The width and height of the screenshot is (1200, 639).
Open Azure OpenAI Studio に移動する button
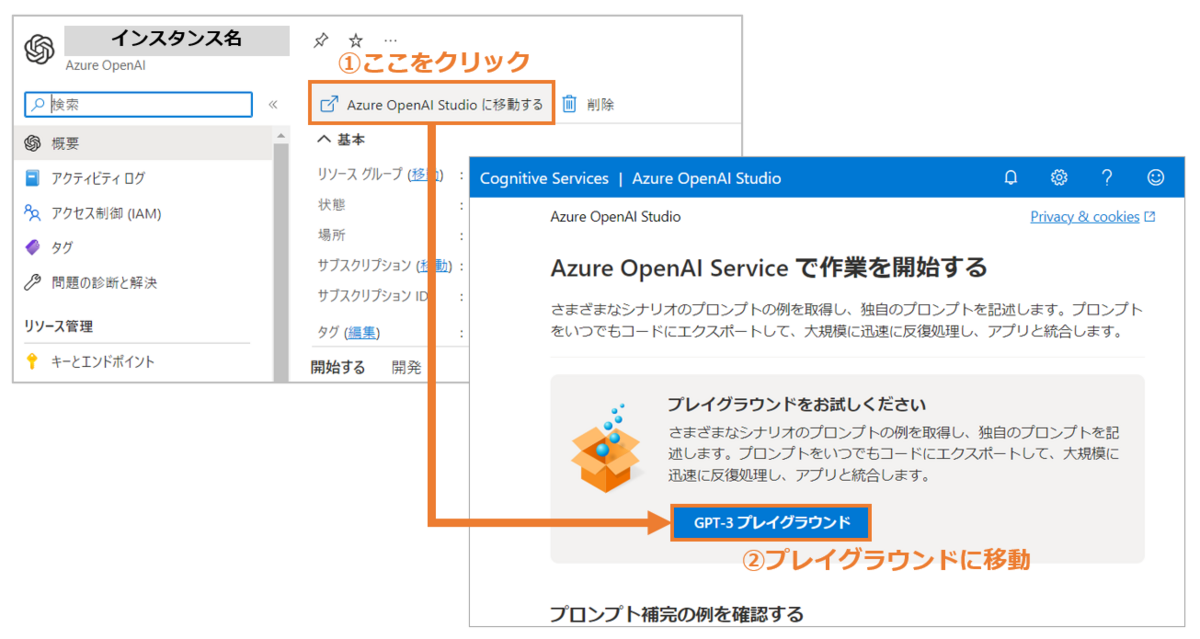431,104
